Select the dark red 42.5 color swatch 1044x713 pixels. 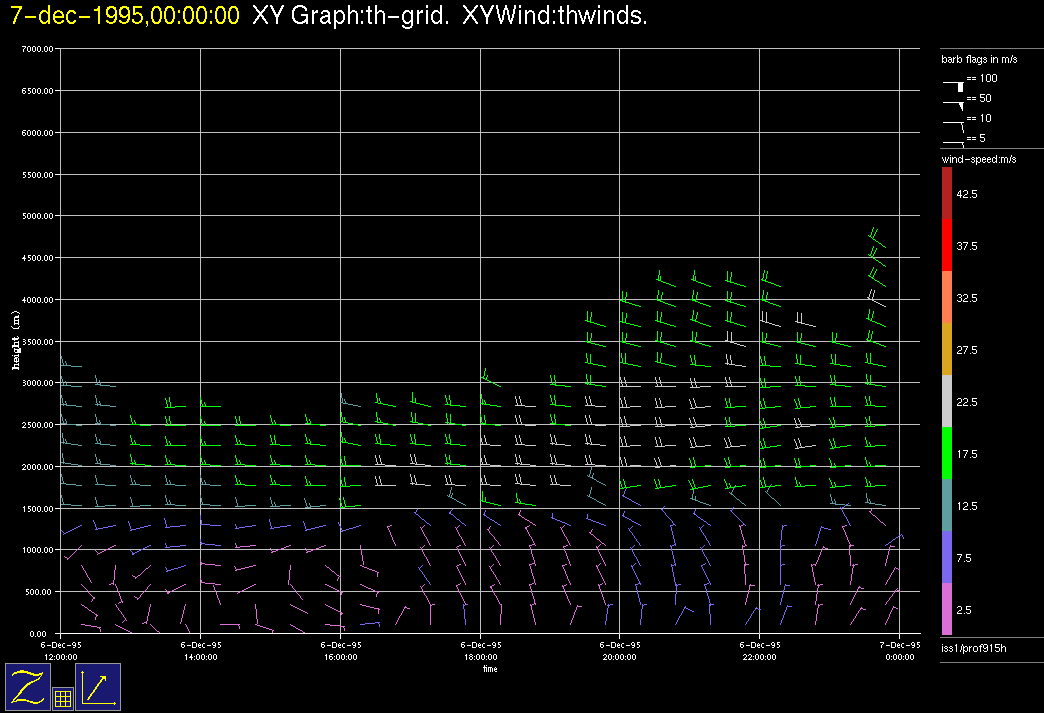pyautogui.click(x=947, y=193)
